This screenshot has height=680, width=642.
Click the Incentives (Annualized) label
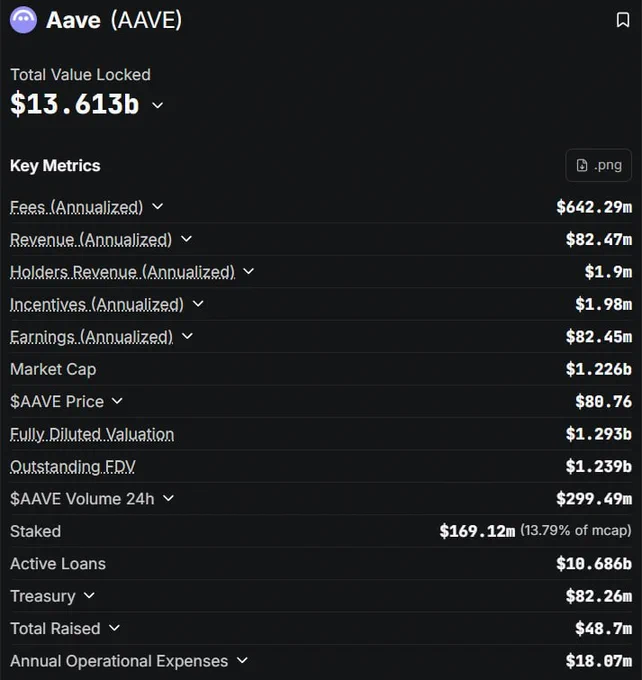coord(97,305)
